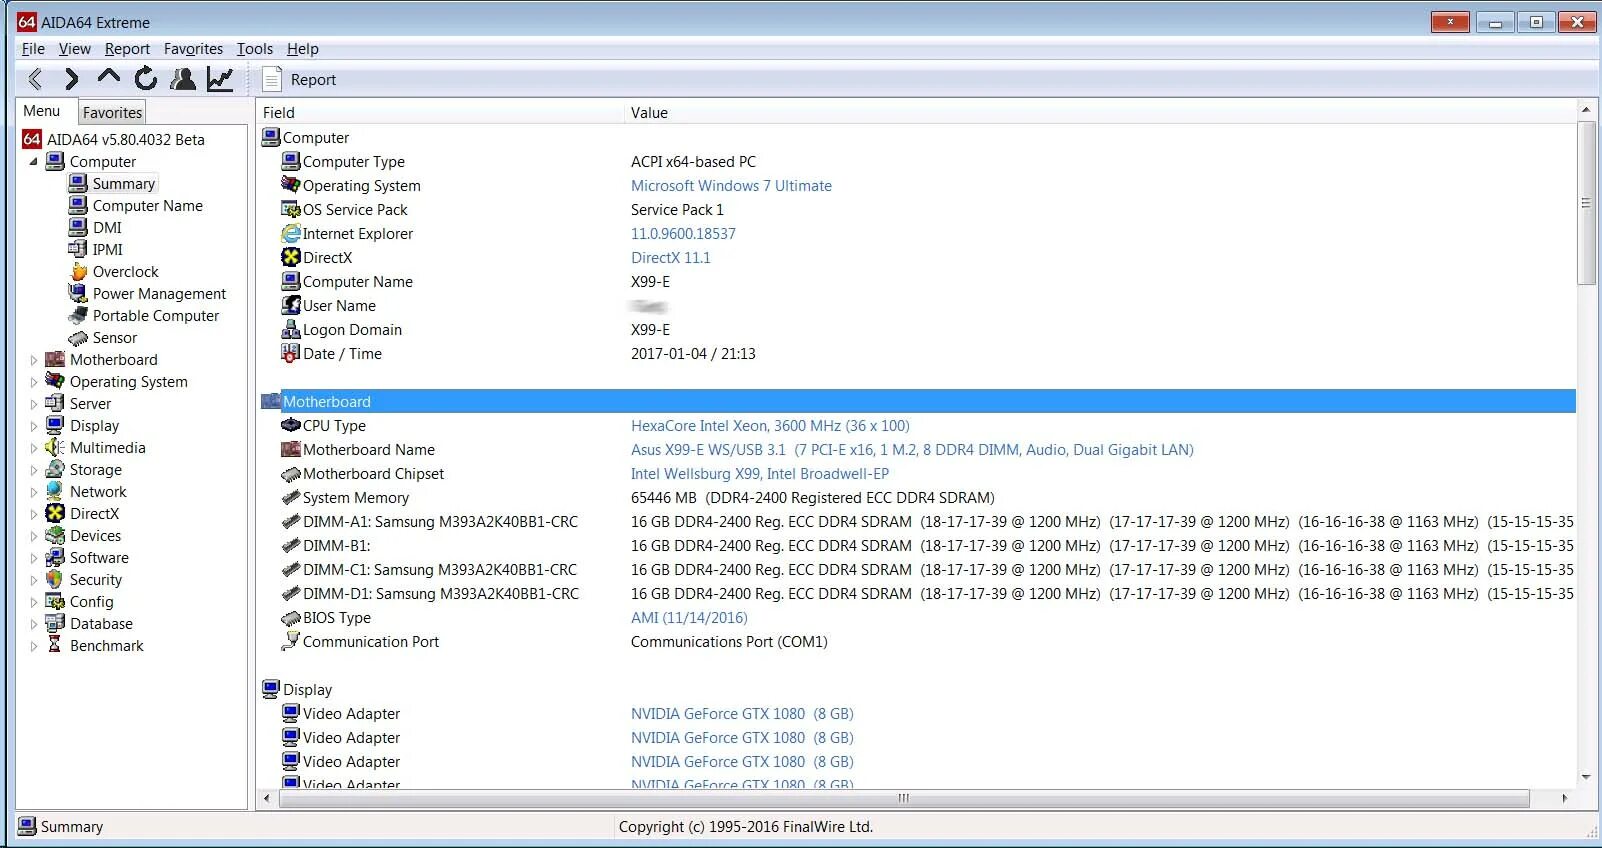Click the horizontal scrollbar right arrow
The width and height of the screenshot is (1602, 848).
(x=1565, y=798)
